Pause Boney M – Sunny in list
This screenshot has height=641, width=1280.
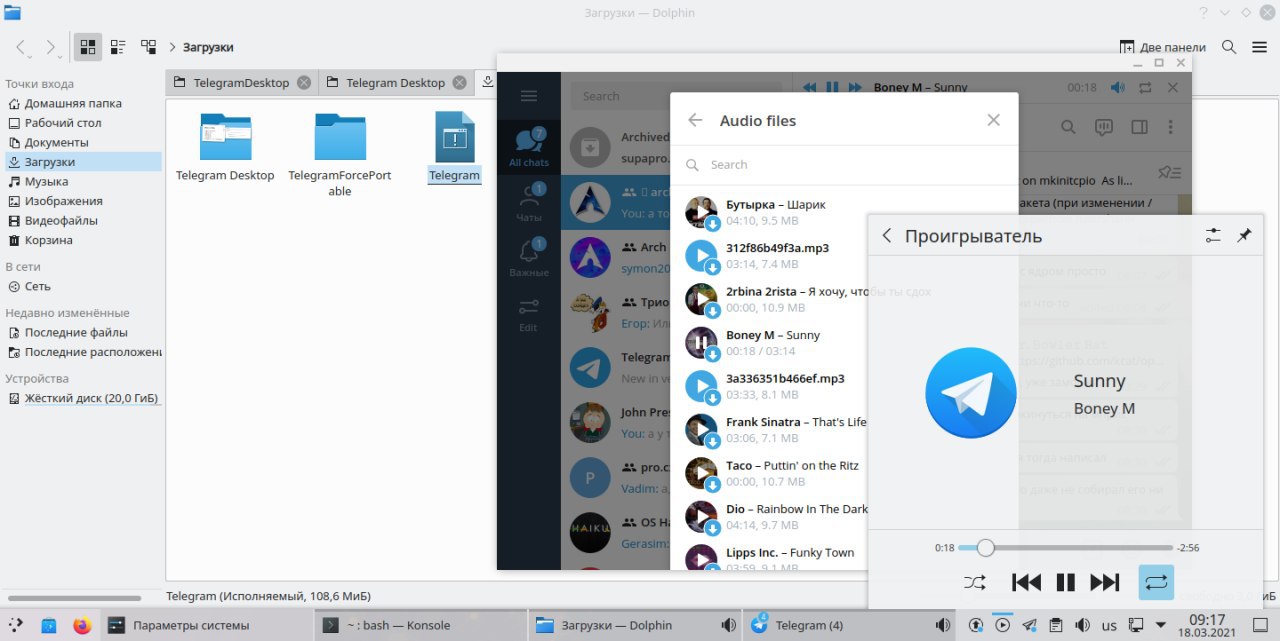pyautogui.click(x=701, y=343)
